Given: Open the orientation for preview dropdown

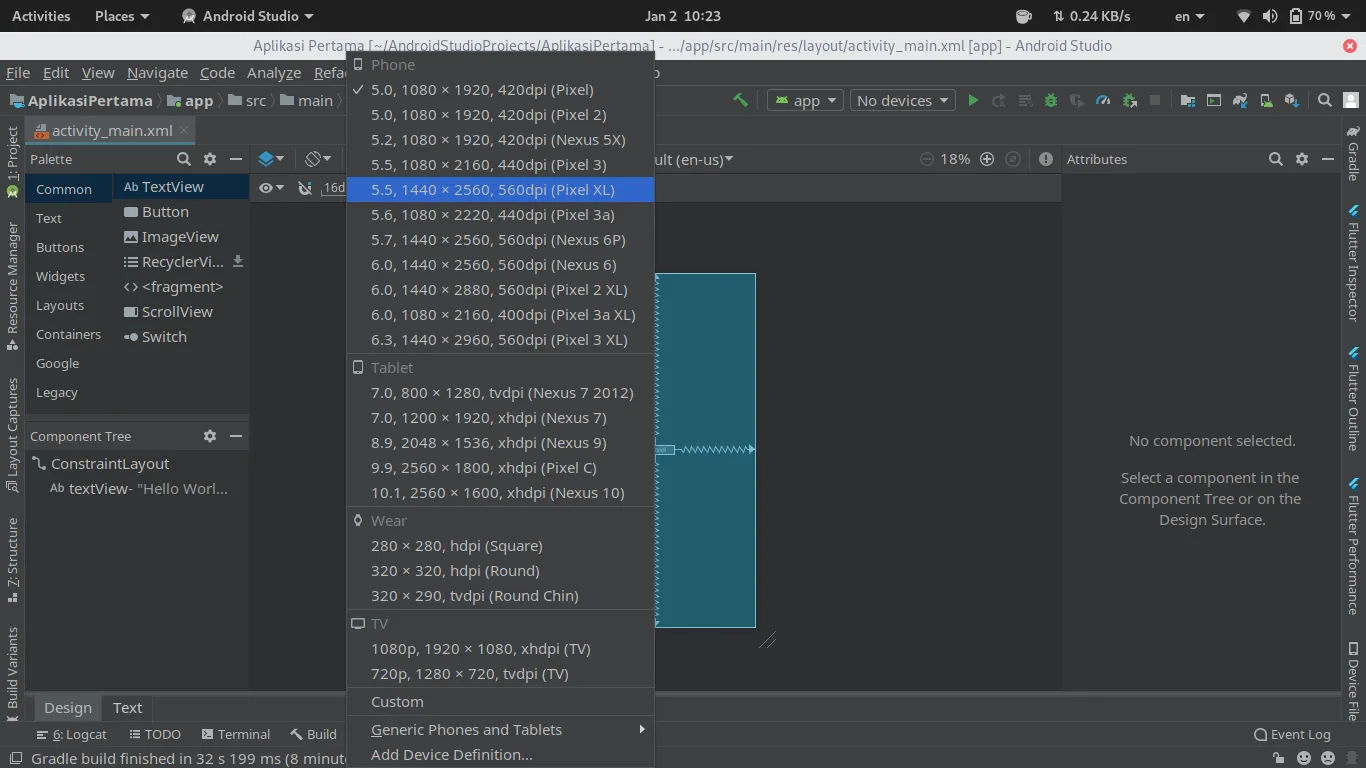Looking at the screenshot, I should click(x=318, y=159).
